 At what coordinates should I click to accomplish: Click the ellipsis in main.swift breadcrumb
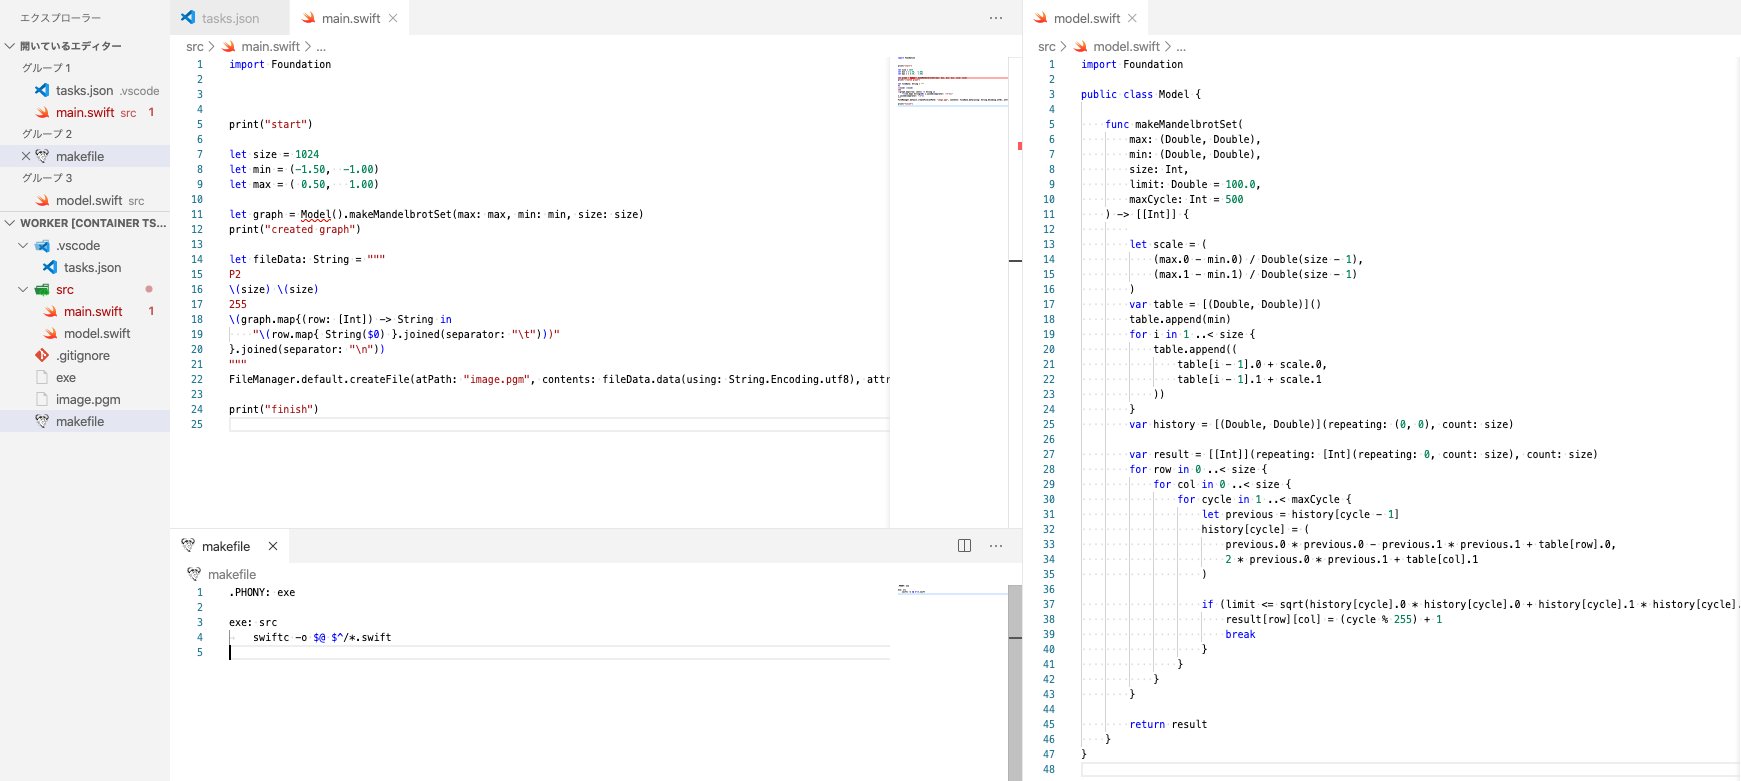[321, 46]
